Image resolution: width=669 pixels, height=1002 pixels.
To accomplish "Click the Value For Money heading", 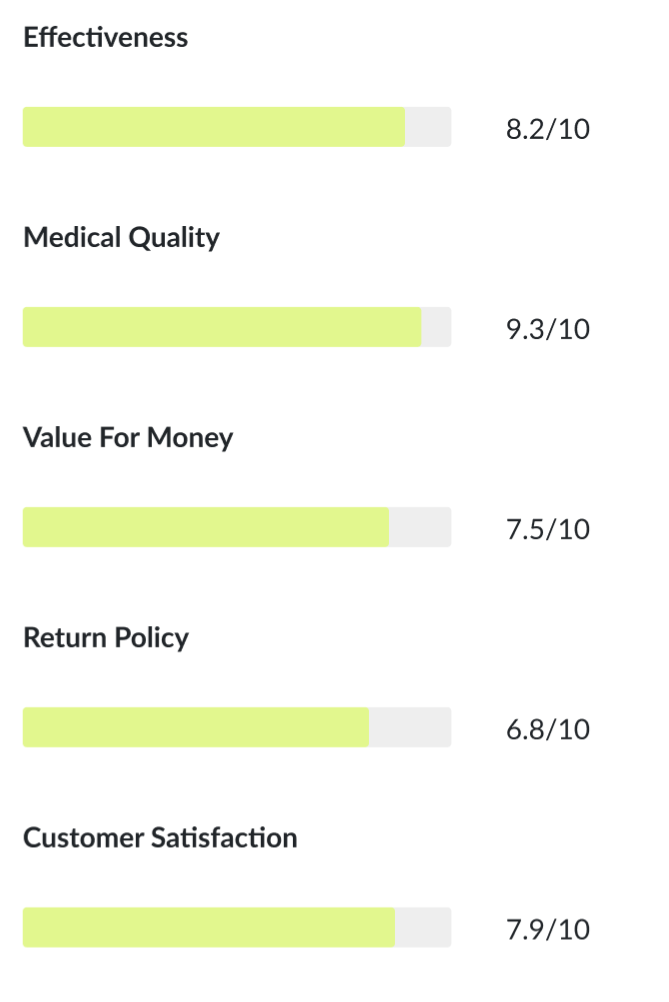I will pyautogui.click(x=128, y=438).
